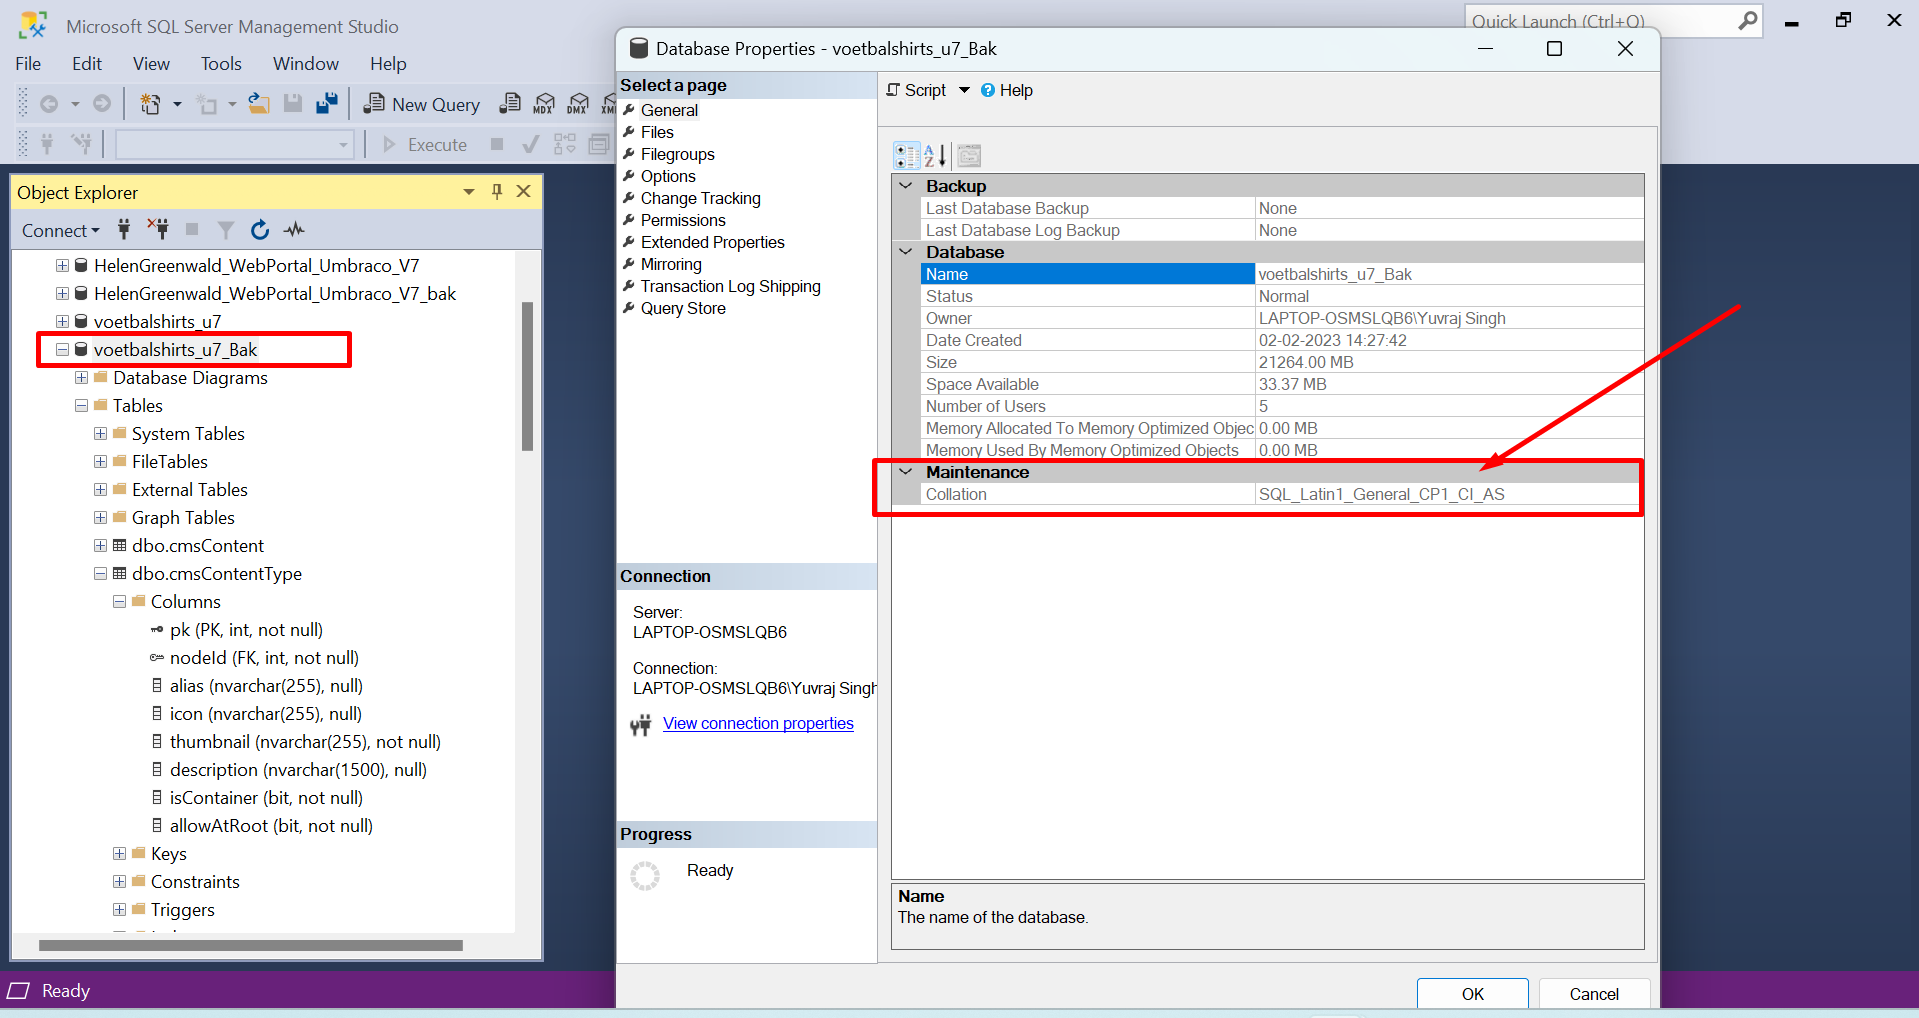Click the Database Engine Query icon
Viewport: 1919px width, 1018px height.
point(510,104)
